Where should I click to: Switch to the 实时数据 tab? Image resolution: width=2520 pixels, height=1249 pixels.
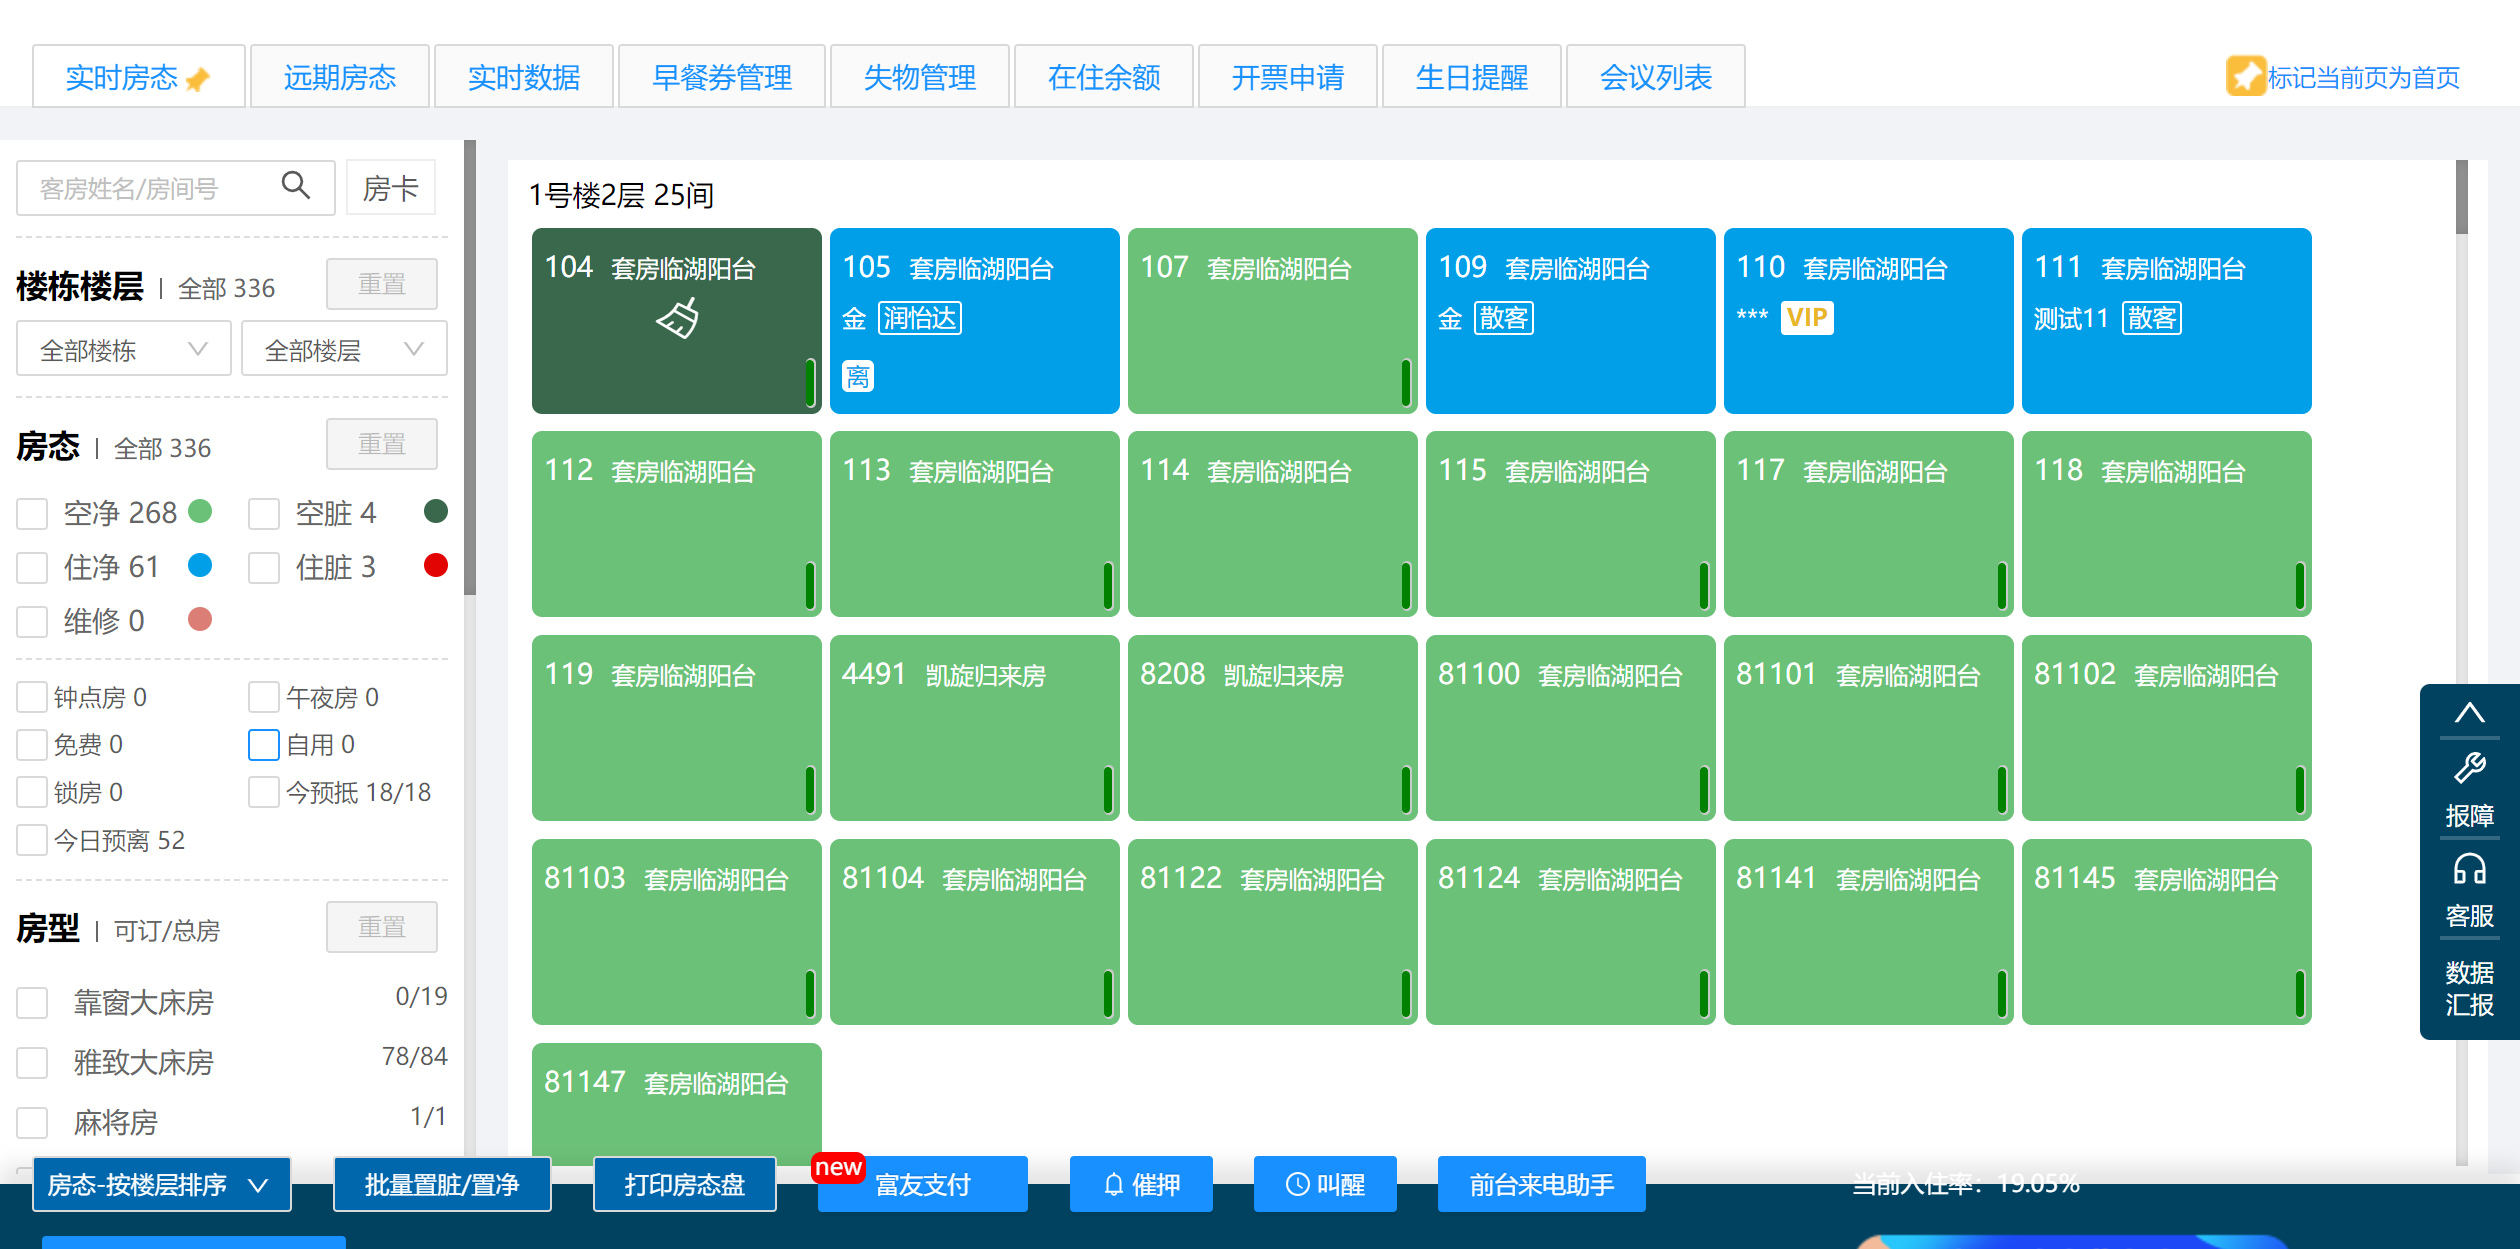[x=524, y=77]
